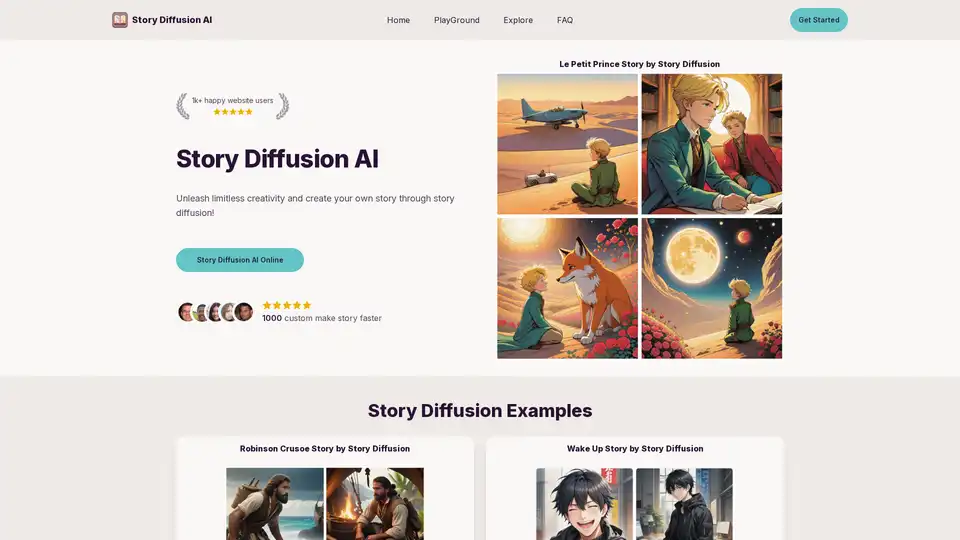This screenshot has height=540, width=960.
Task: Click the middle user avatar in the row
Action: (x=215, y=312)
